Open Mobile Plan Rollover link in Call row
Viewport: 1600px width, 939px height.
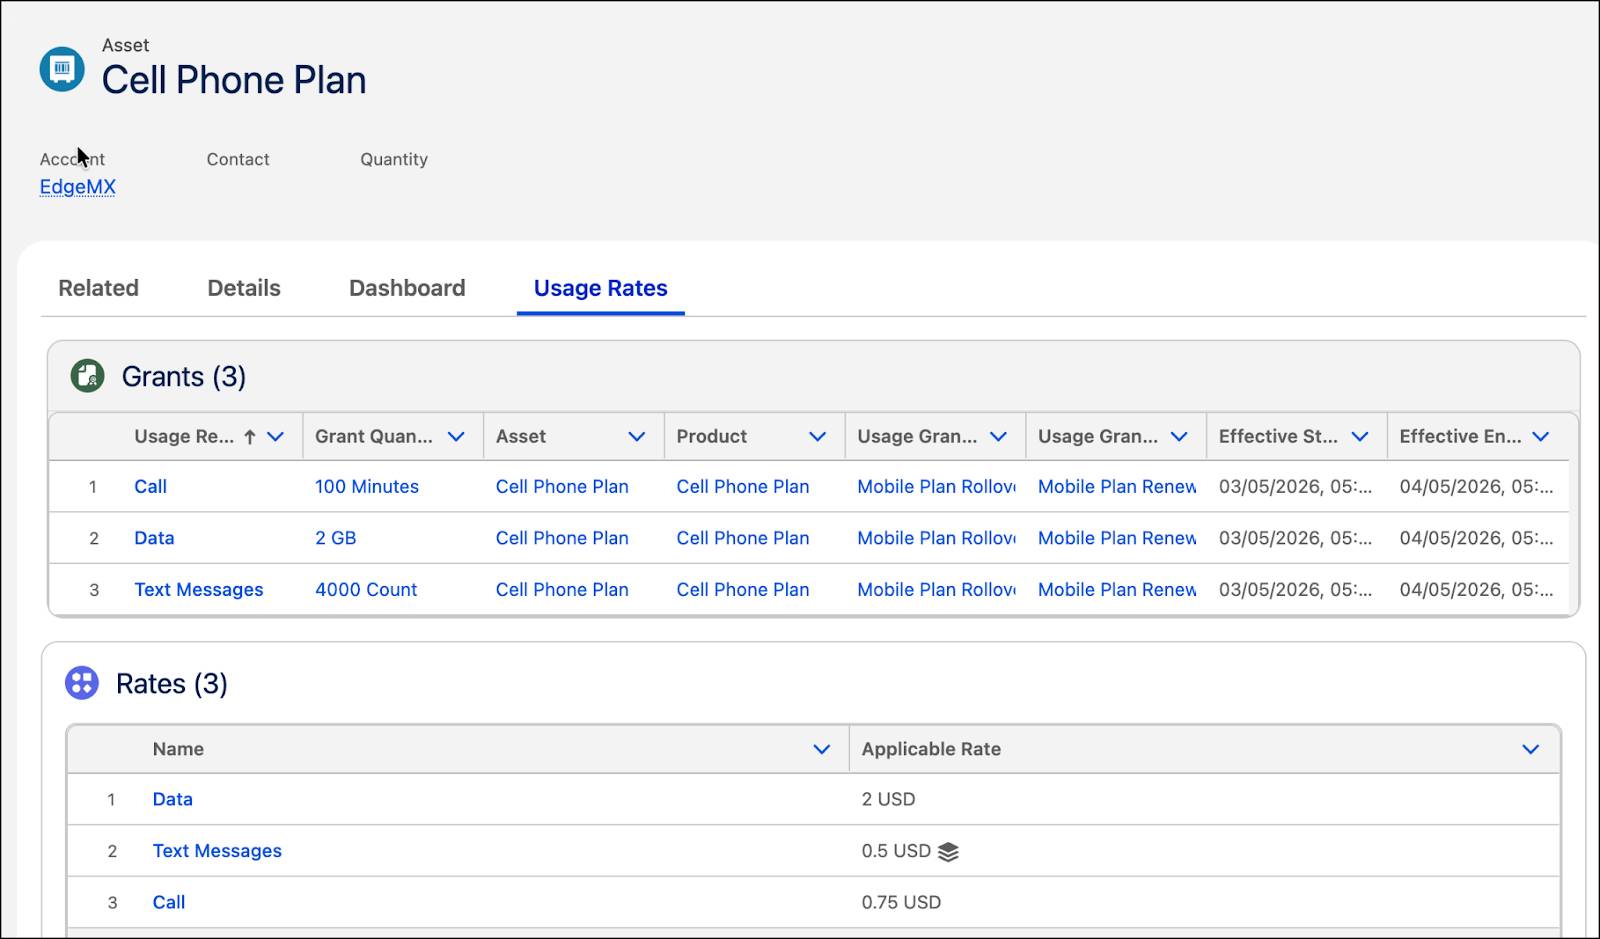pos(936,486)
